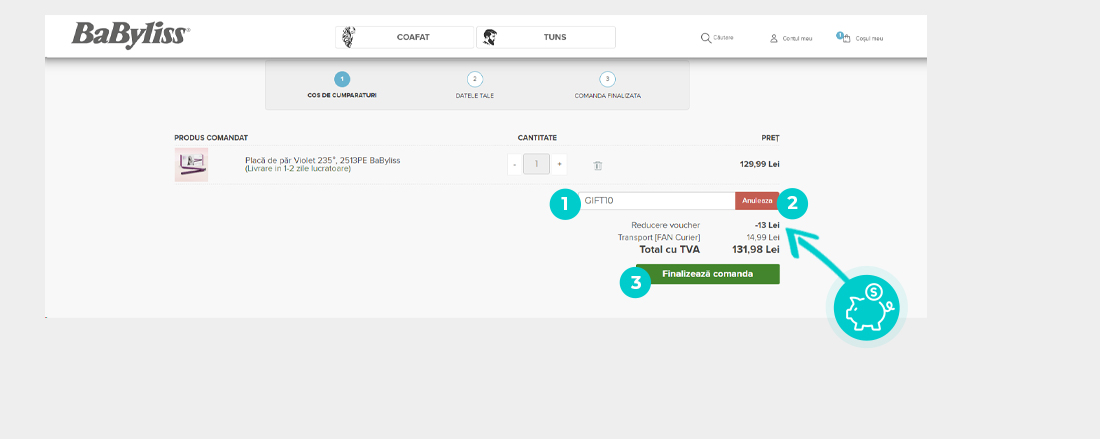
Task: Click the piggy bank savings icon
Action: (867, 306)
